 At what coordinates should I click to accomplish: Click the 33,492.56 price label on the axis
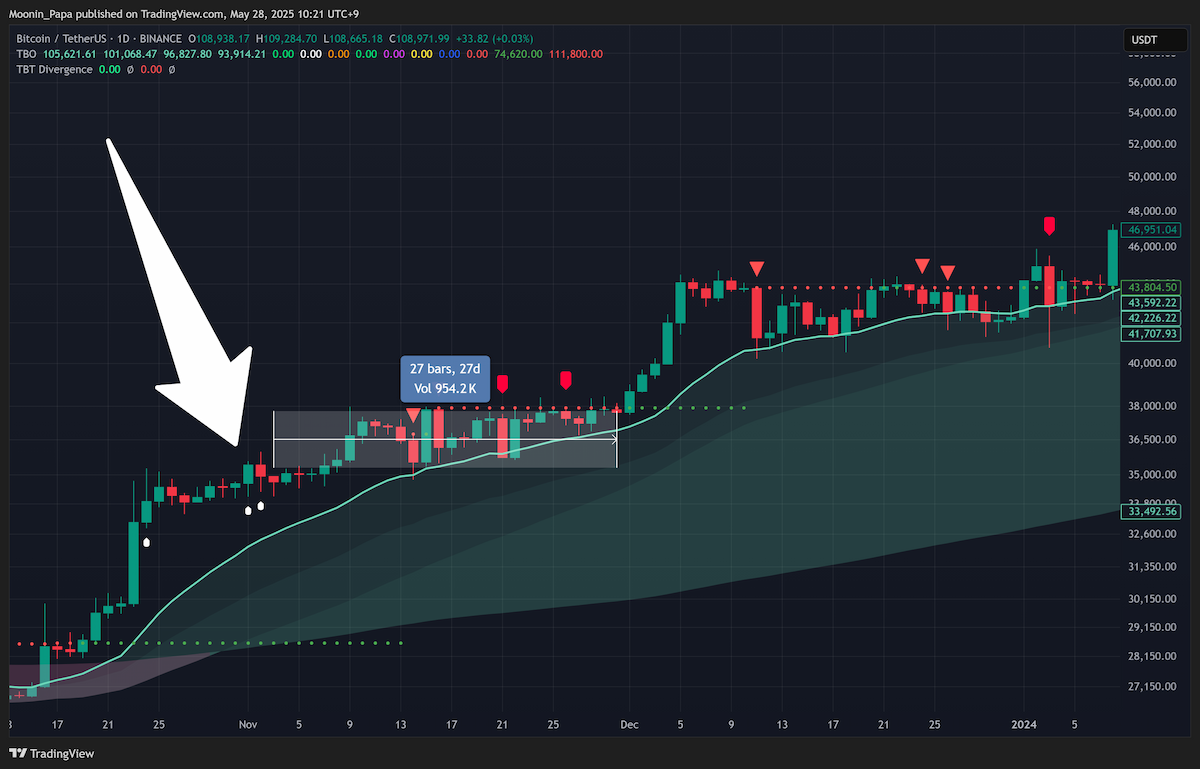[x=1153, y=512]
